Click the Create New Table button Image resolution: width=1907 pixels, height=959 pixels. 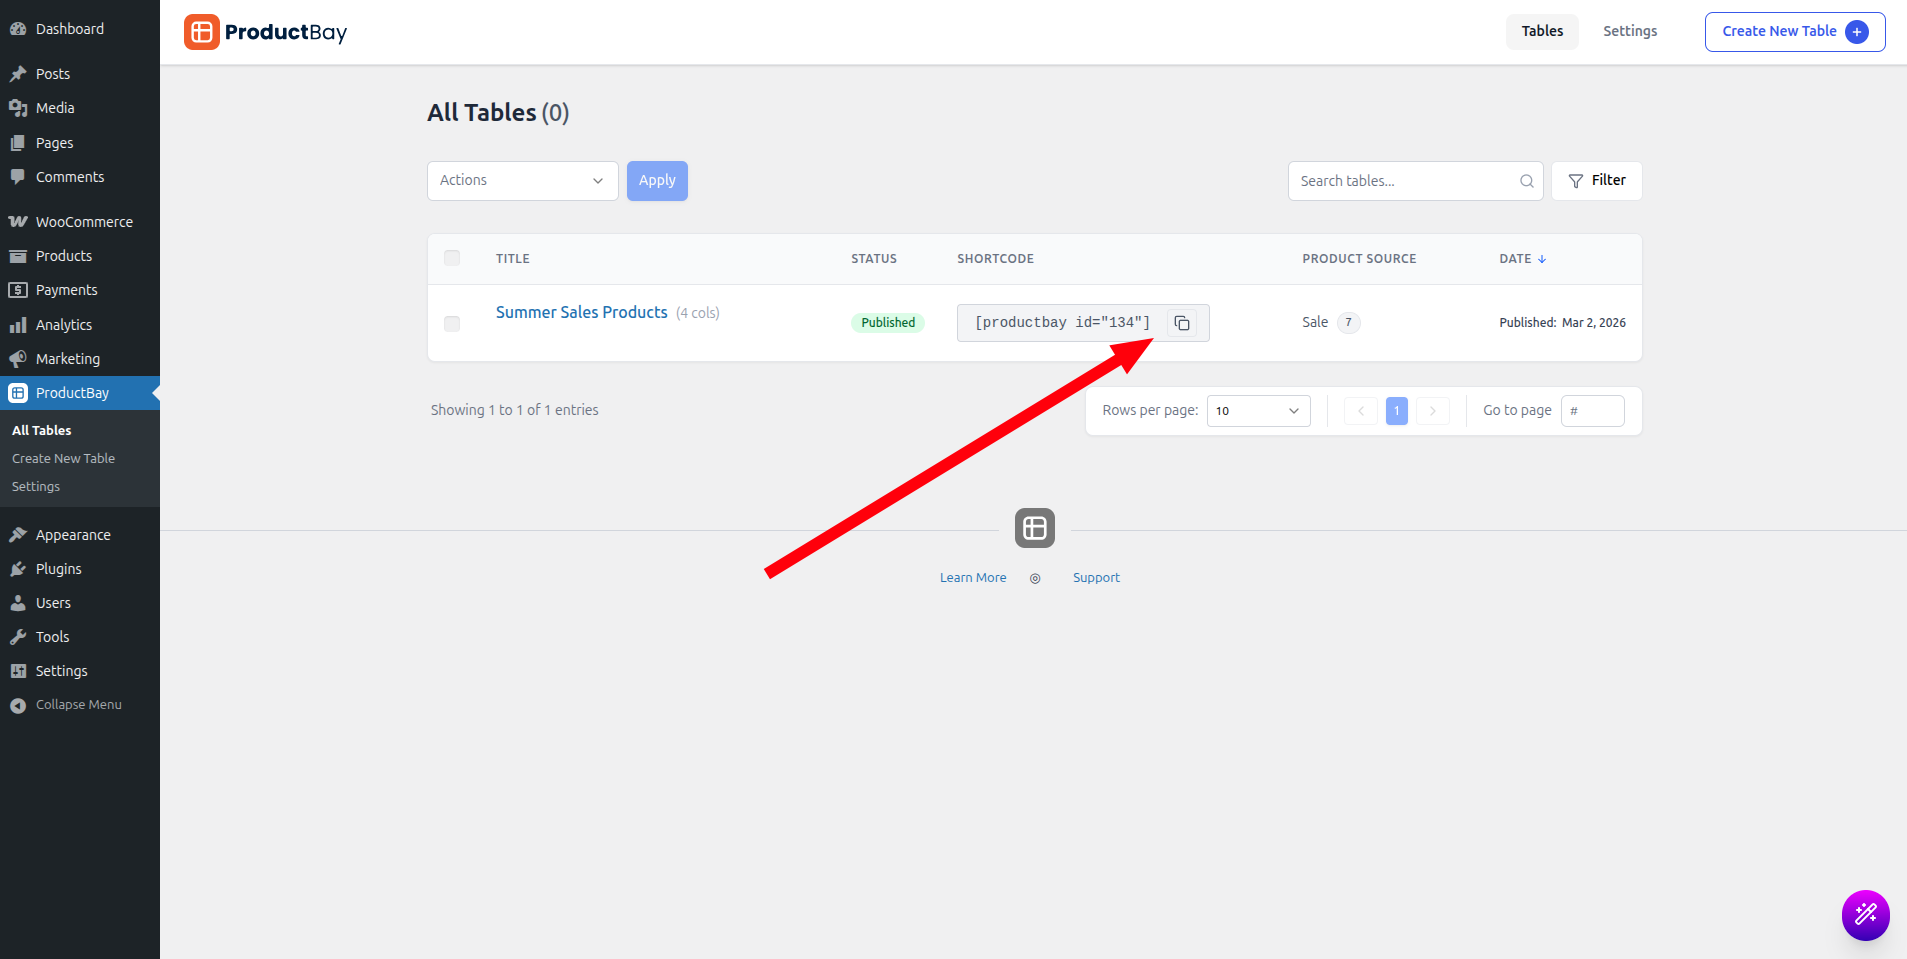pyautogui.click(x=1794, y=32)
